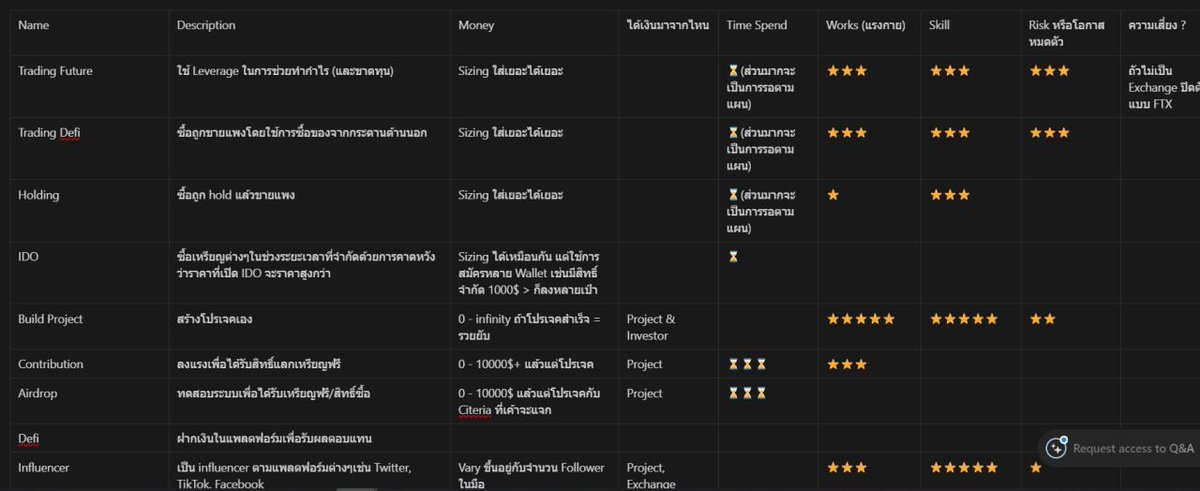The width and height of the screenshot is (1200, 491).
Task: Click the two-star Risk rating in Build Project row
Action: (x=1042, y=319)
